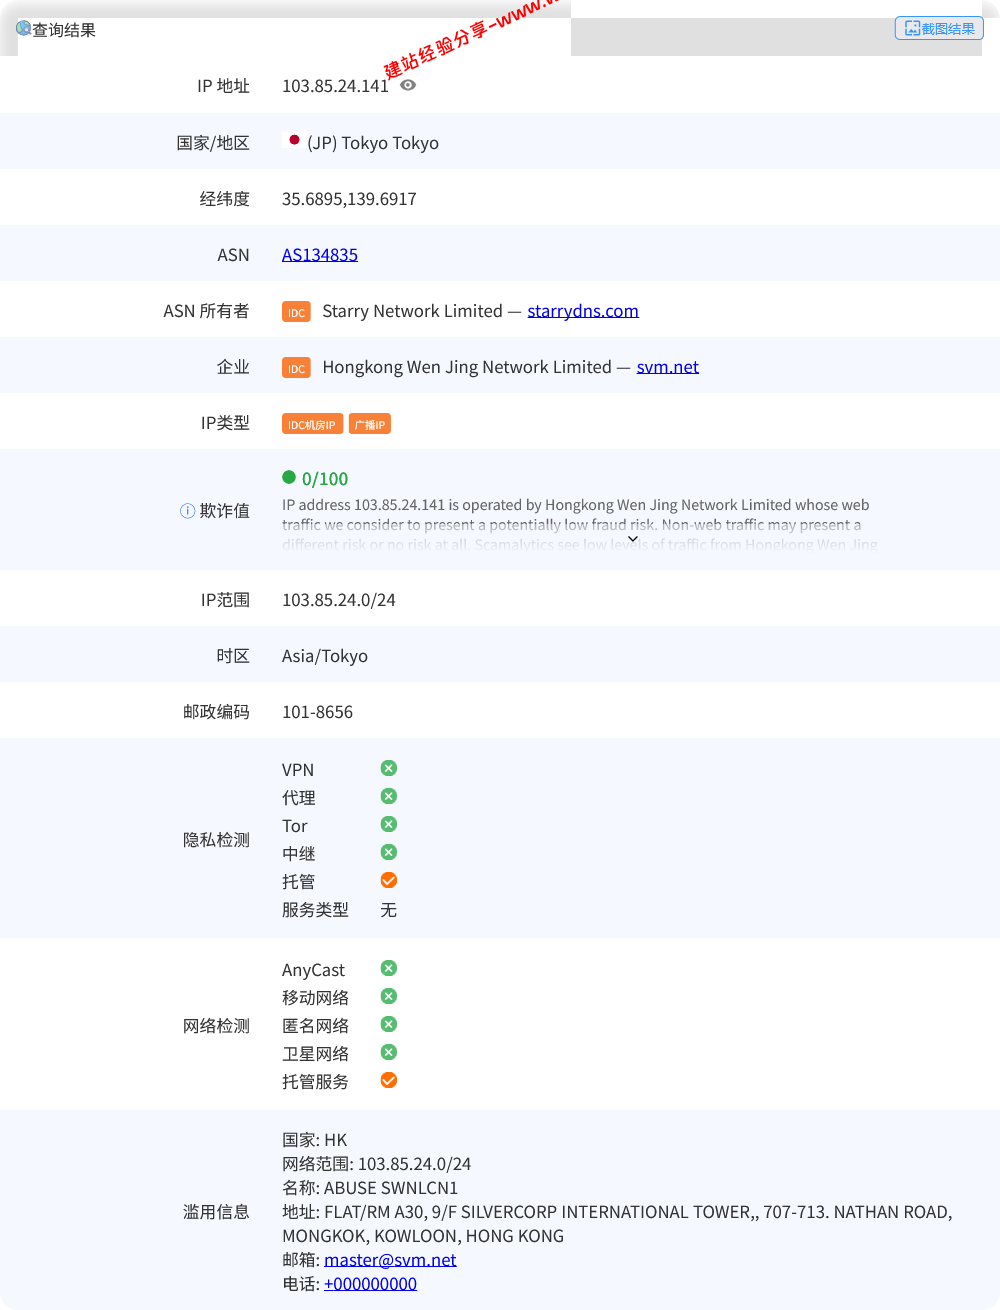Open the starrydns.com link
This screenshot has height=1310, width=1000.
(x=583, y=311)
